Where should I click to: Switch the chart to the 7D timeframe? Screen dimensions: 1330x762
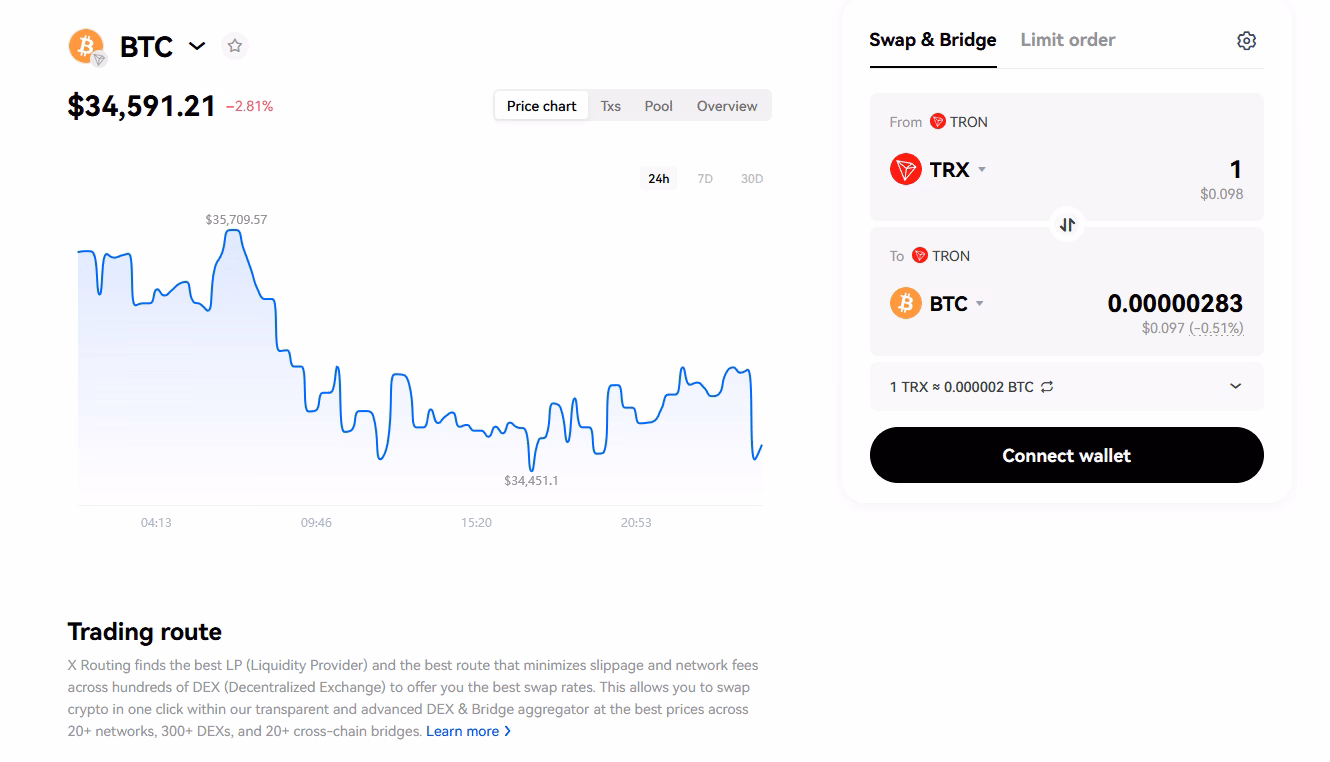click(x=705, y=177)
